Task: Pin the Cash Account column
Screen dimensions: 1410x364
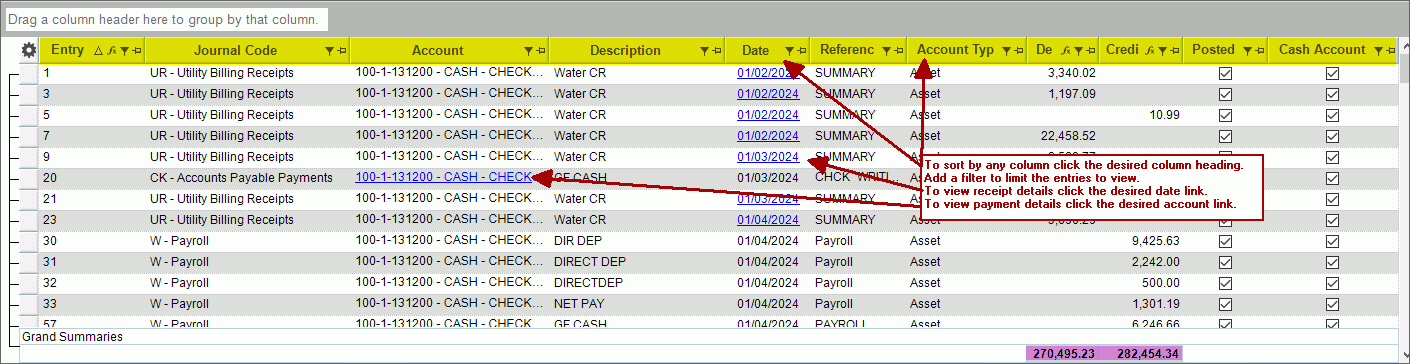Action: [x=1390, y=51]
